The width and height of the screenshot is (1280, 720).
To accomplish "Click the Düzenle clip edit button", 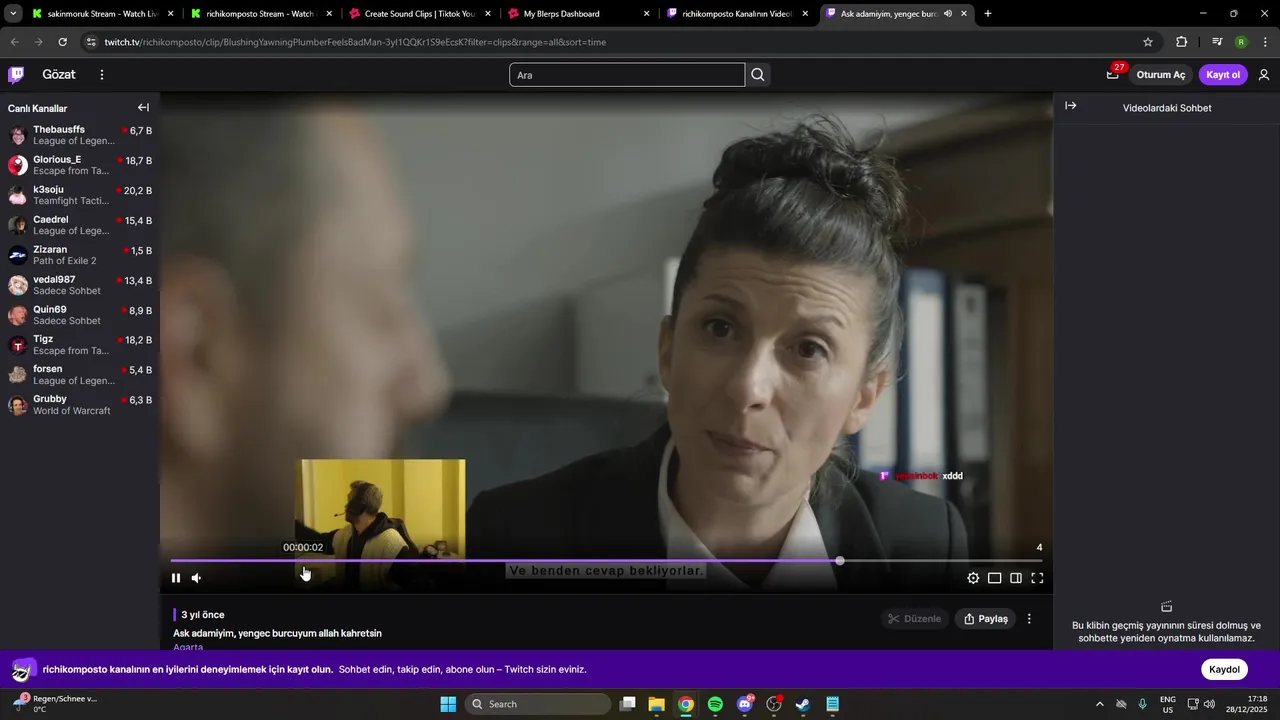I will (914, 619).
